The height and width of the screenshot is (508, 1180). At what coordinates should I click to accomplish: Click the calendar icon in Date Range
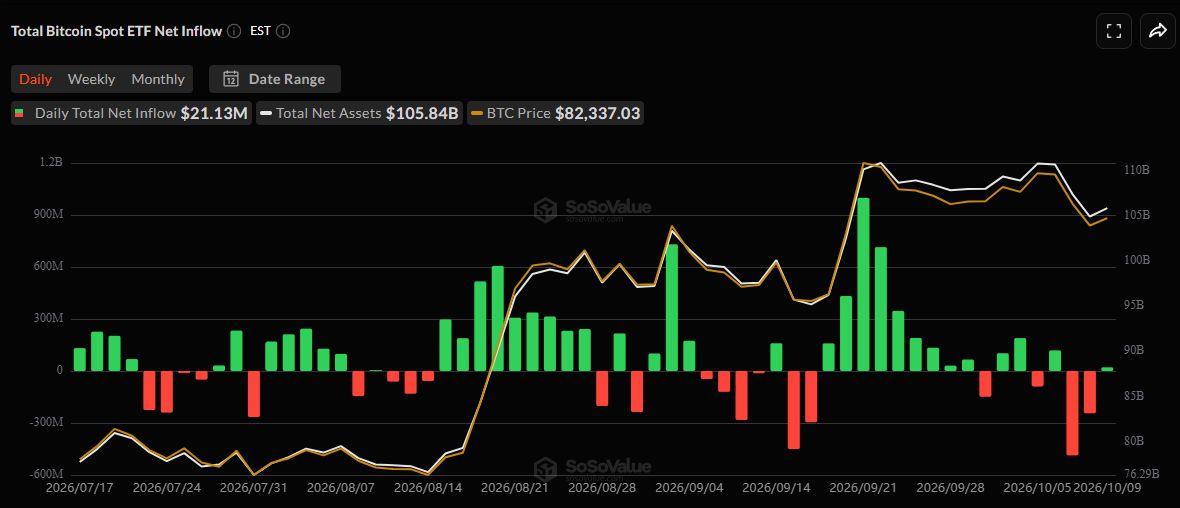[x=232, y=79]
